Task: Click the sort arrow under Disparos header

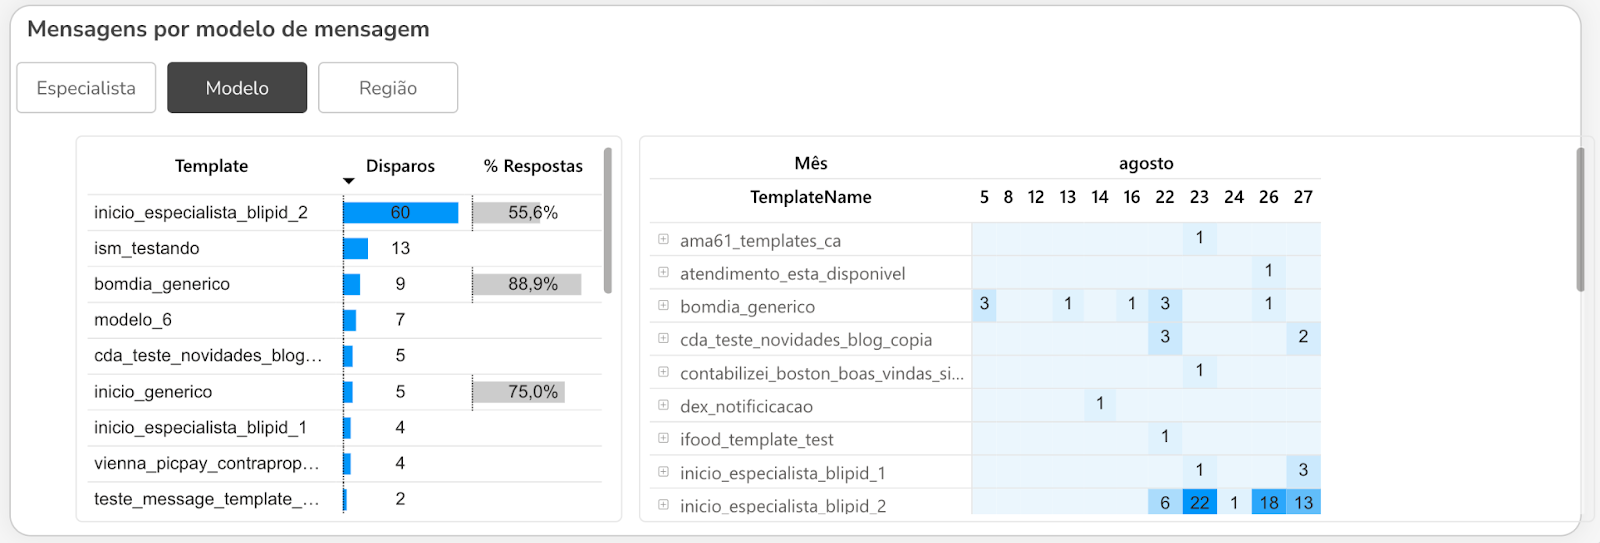Action: pos(349,181)
